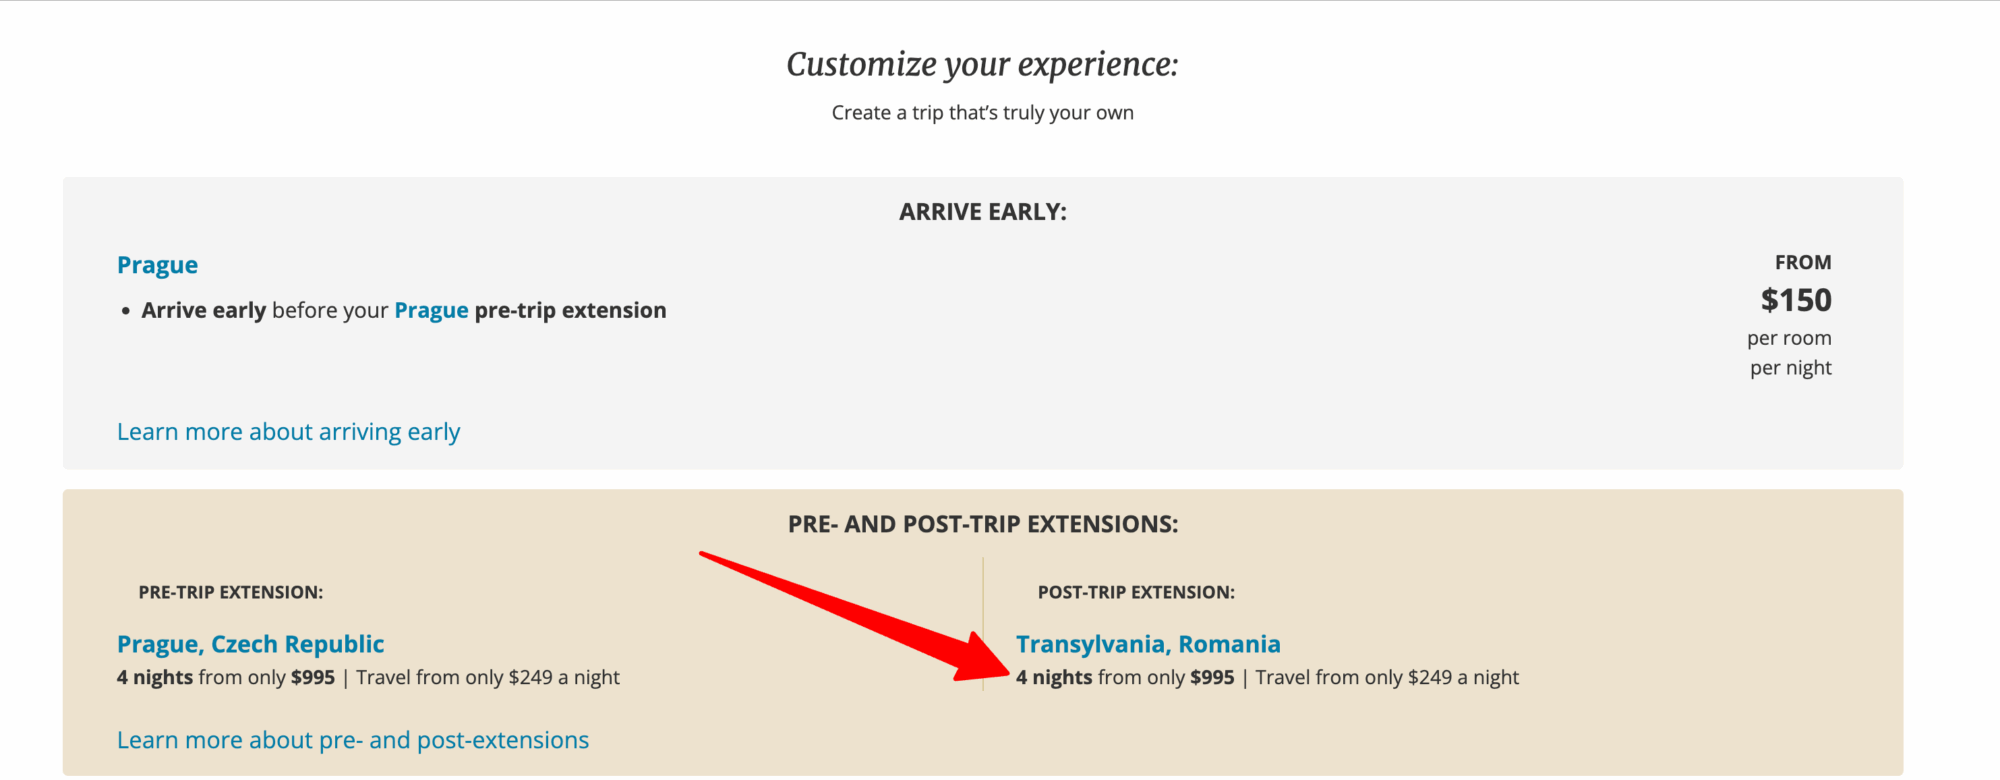
Task: Click Travel from only $249 under Prague
Action: pos(488,678)
